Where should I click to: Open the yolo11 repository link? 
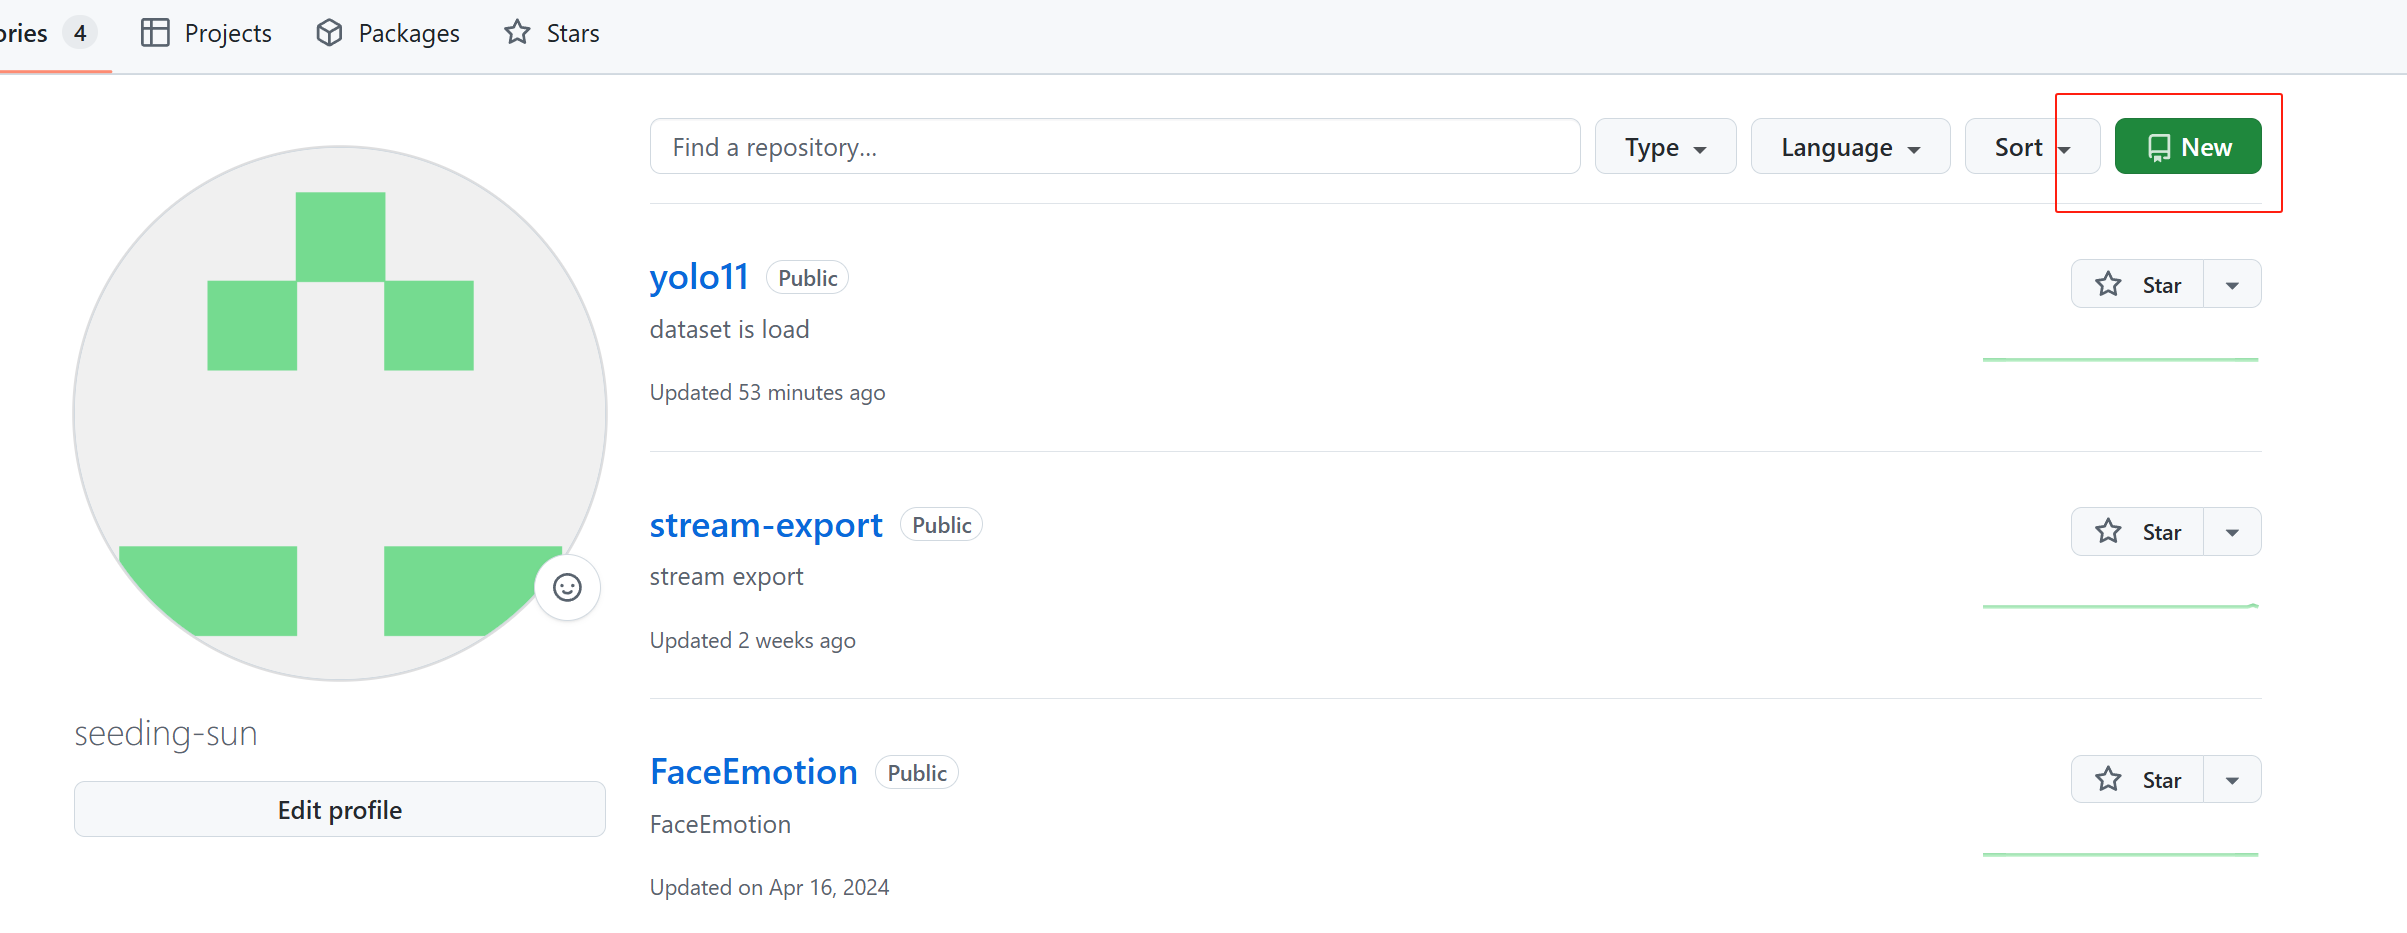click(x=699, y=277)
